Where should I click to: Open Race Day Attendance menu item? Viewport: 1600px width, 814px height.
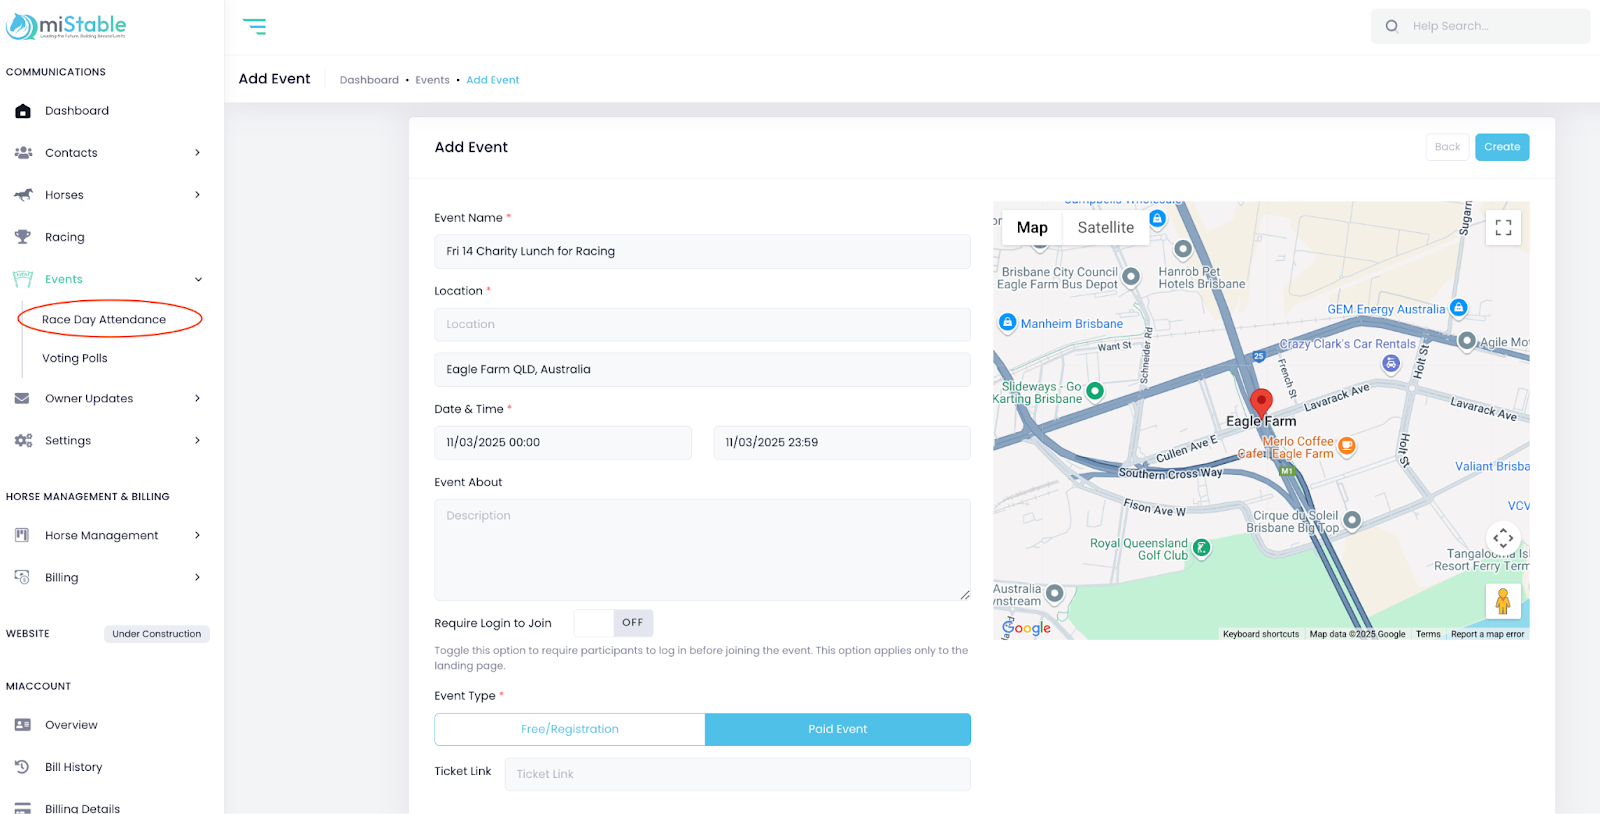coord(104,320)
